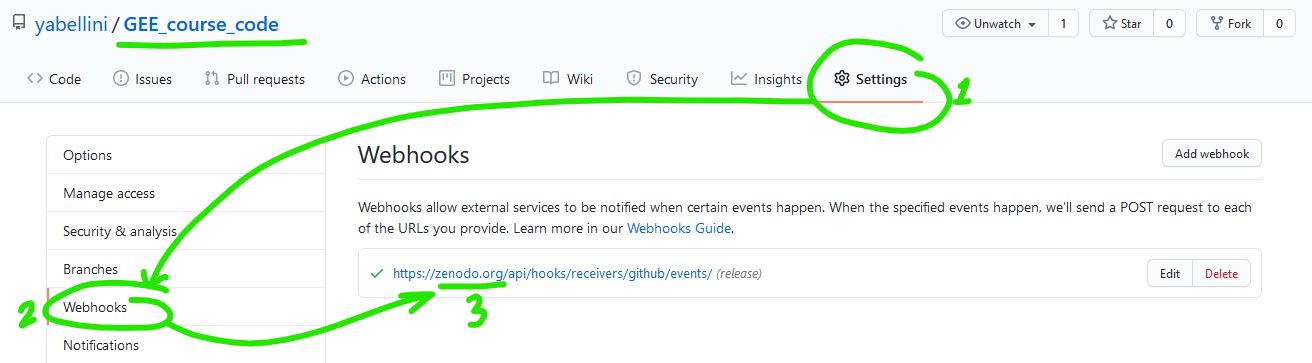Select Branches in settings sidebar
Image resolution: width=1312 pixels, height=363 pixels.
[x=90, y=269]
